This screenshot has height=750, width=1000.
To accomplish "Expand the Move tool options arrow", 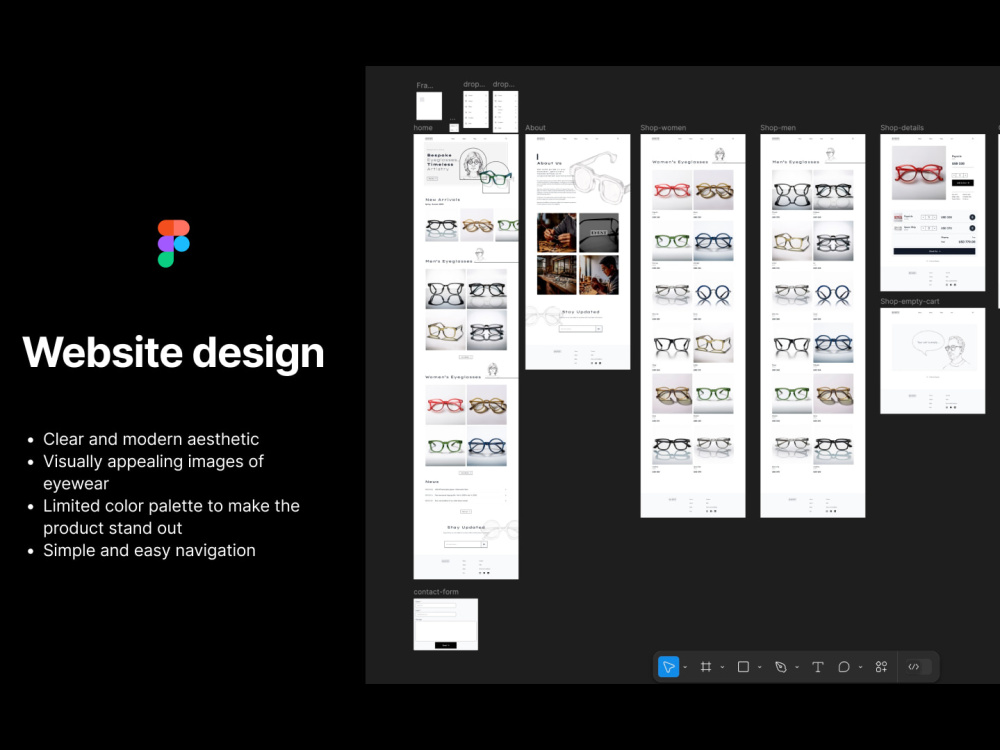I will [685, 667].
